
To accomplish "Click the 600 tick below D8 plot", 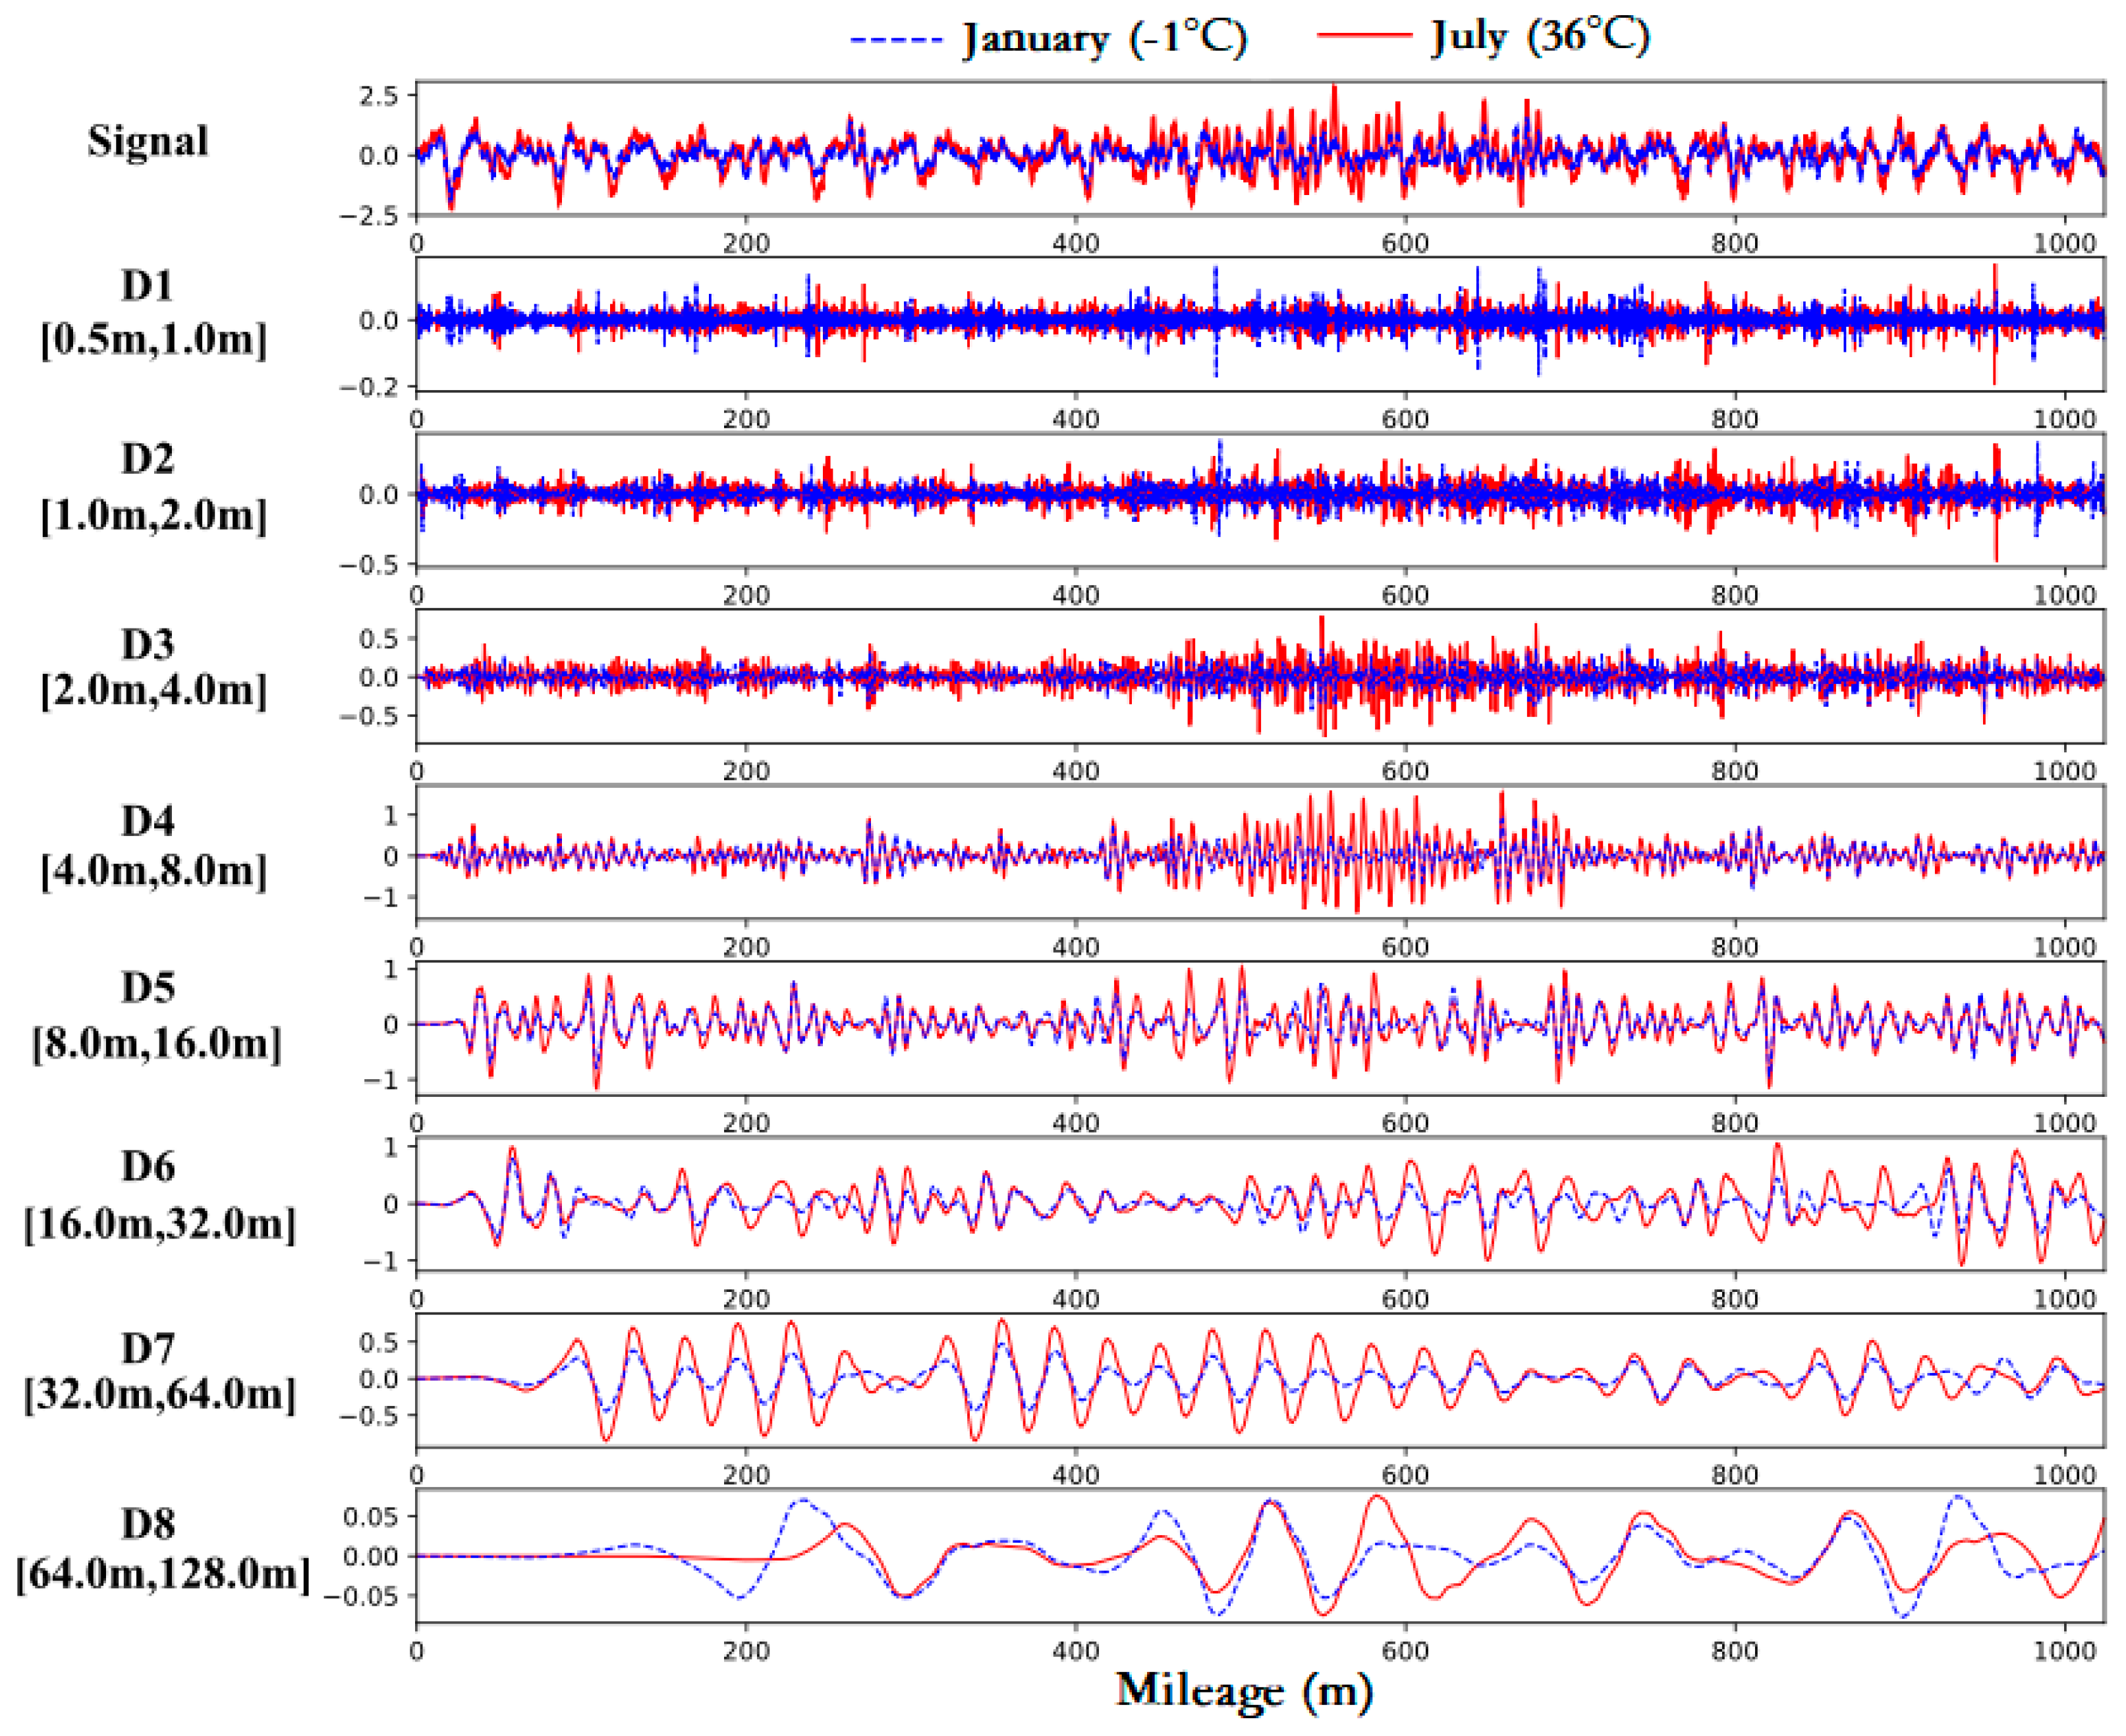I will pos(1405,1651).
